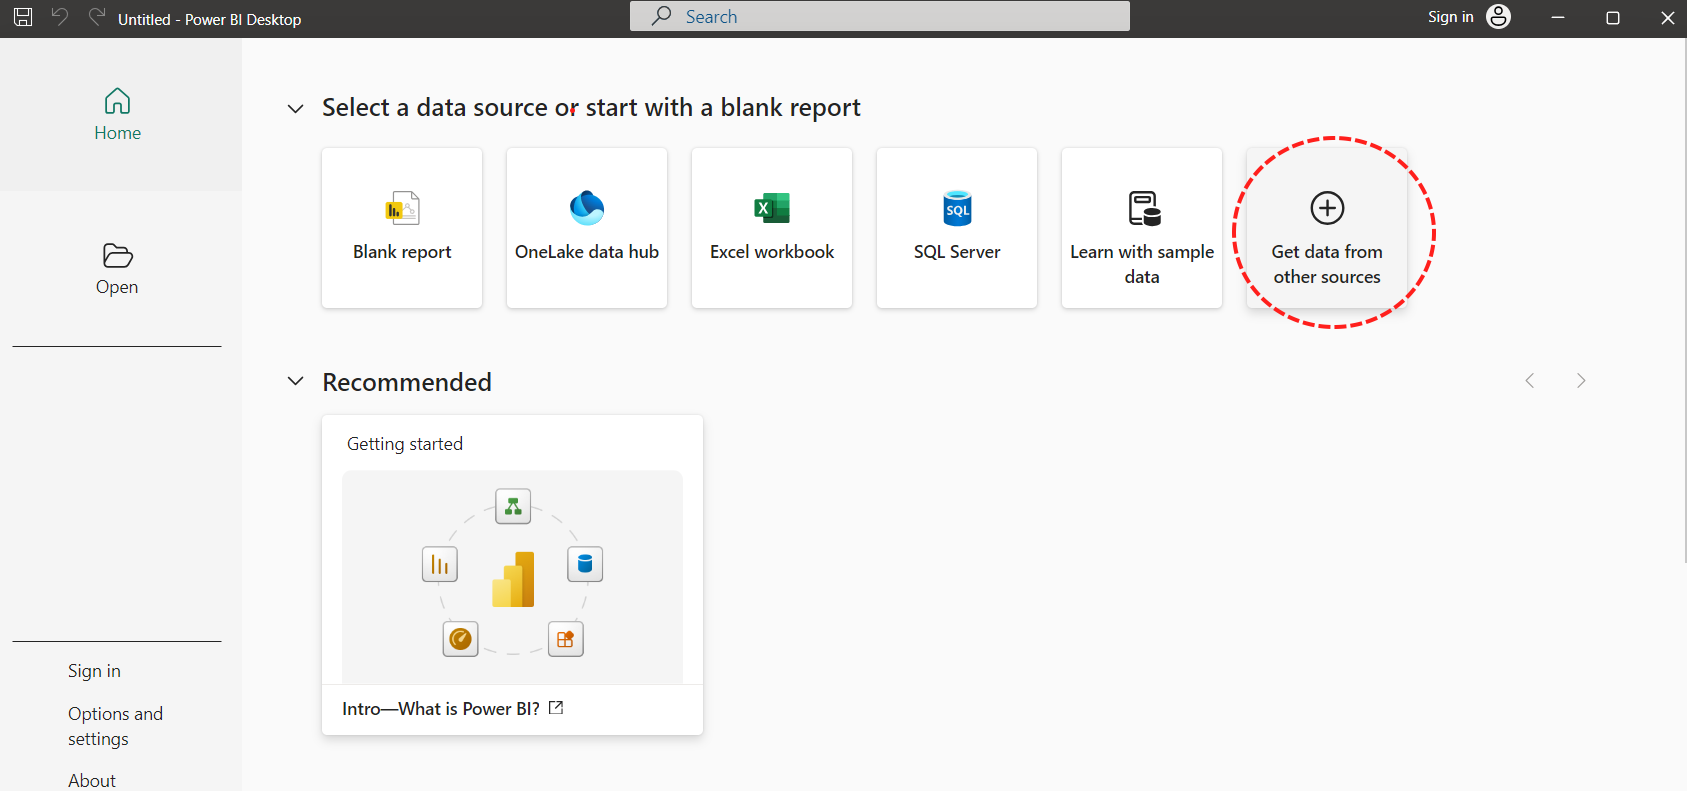Click the Undo arrow icon
Viewport: 1687px width, 791px height.
(60, 17)
